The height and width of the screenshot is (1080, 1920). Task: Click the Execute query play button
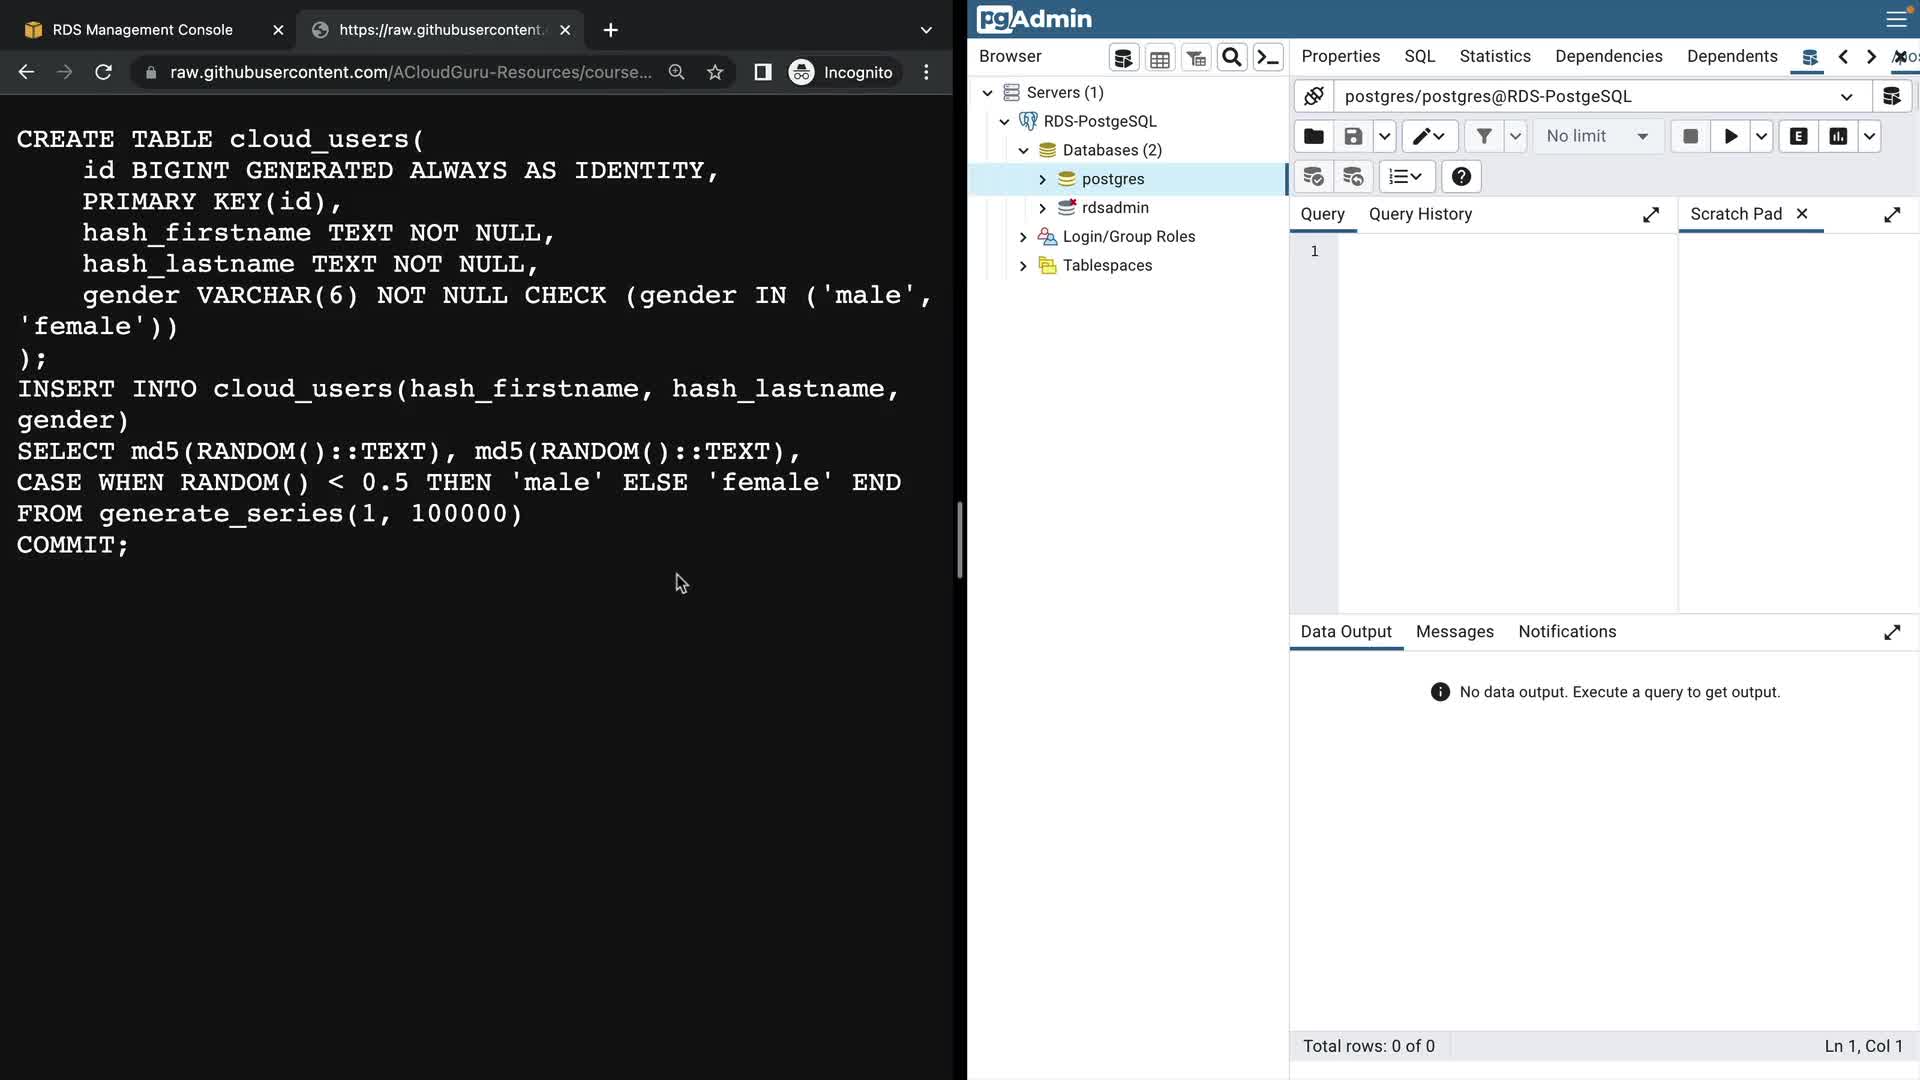(1730, 137)
